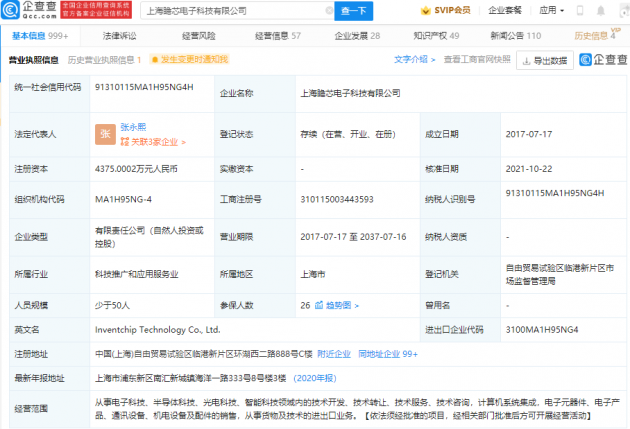Select the business term 2017-07-17 至 2037-07-16
This screenshot has height=429, width=630.
coord(353,237)
